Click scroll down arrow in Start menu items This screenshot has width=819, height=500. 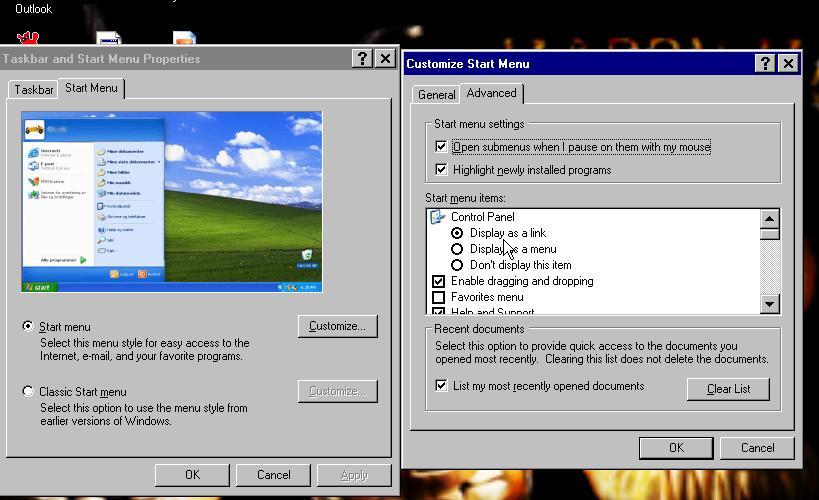click(769, 304)
